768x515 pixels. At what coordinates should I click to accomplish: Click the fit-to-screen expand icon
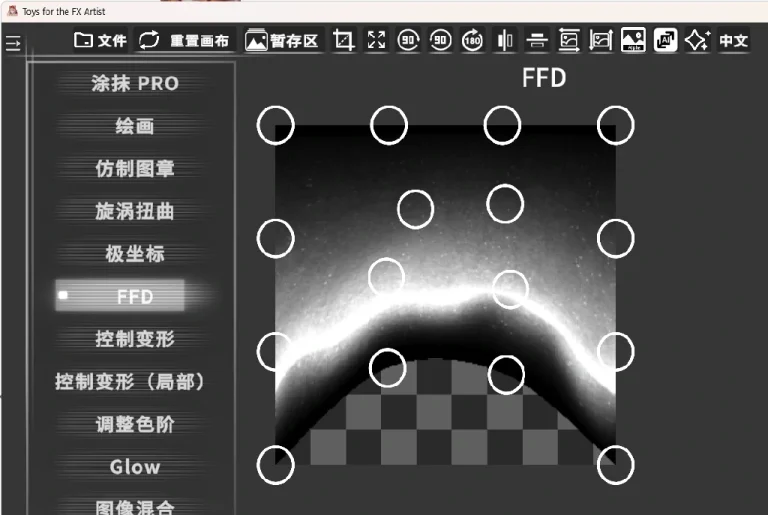pos(377,41)
